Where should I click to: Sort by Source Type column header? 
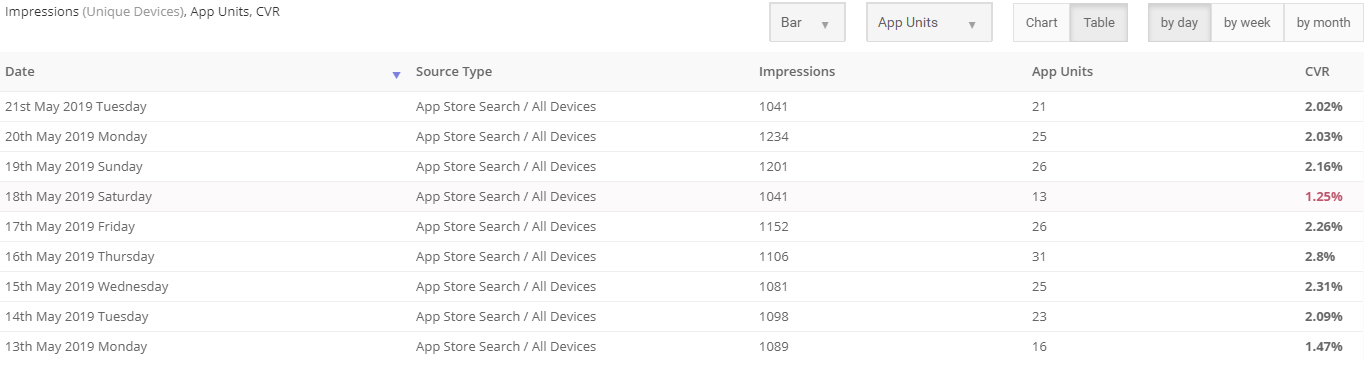click(454, 72)
